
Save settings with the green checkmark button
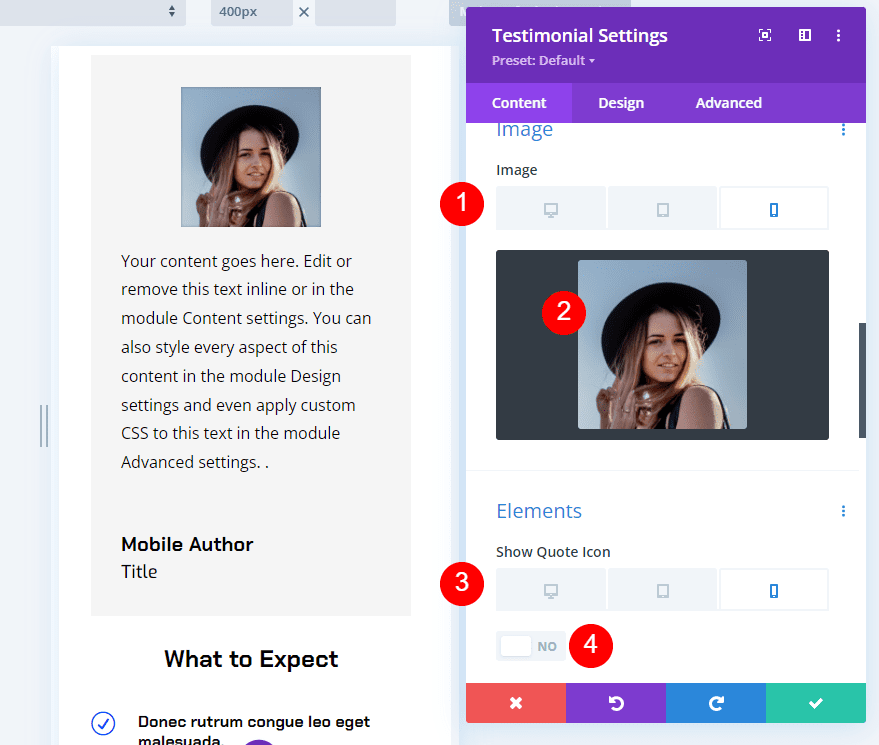coord(815,703)
